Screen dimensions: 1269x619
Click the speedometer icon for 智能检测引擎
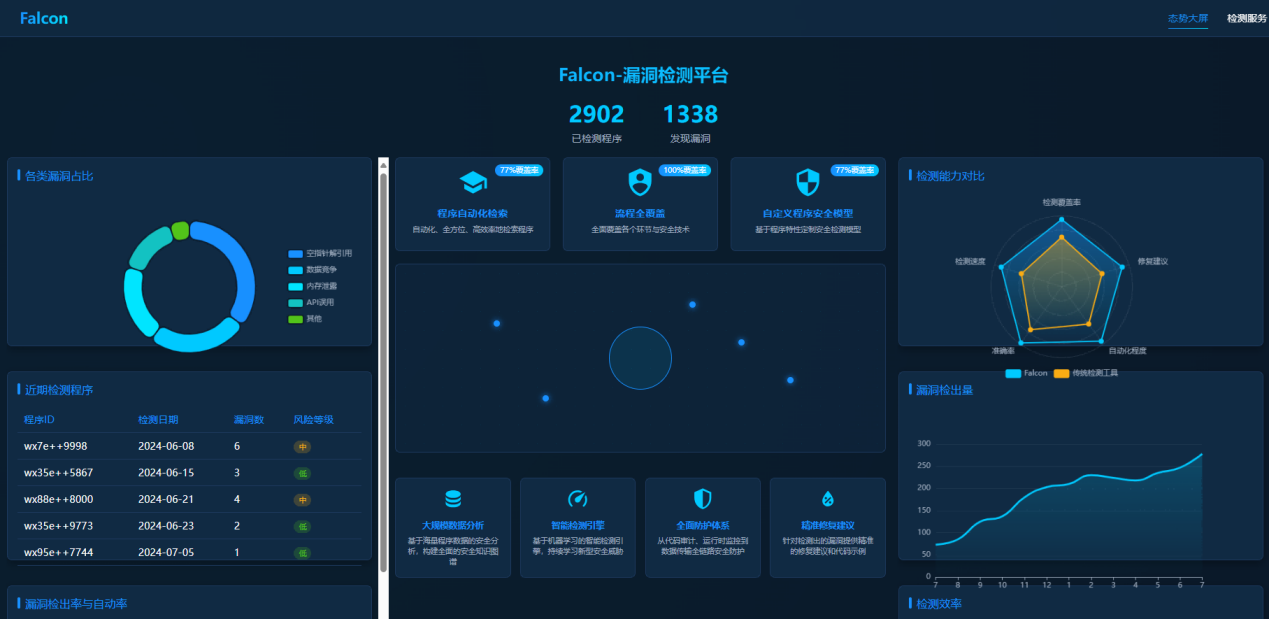click(577, 499)
